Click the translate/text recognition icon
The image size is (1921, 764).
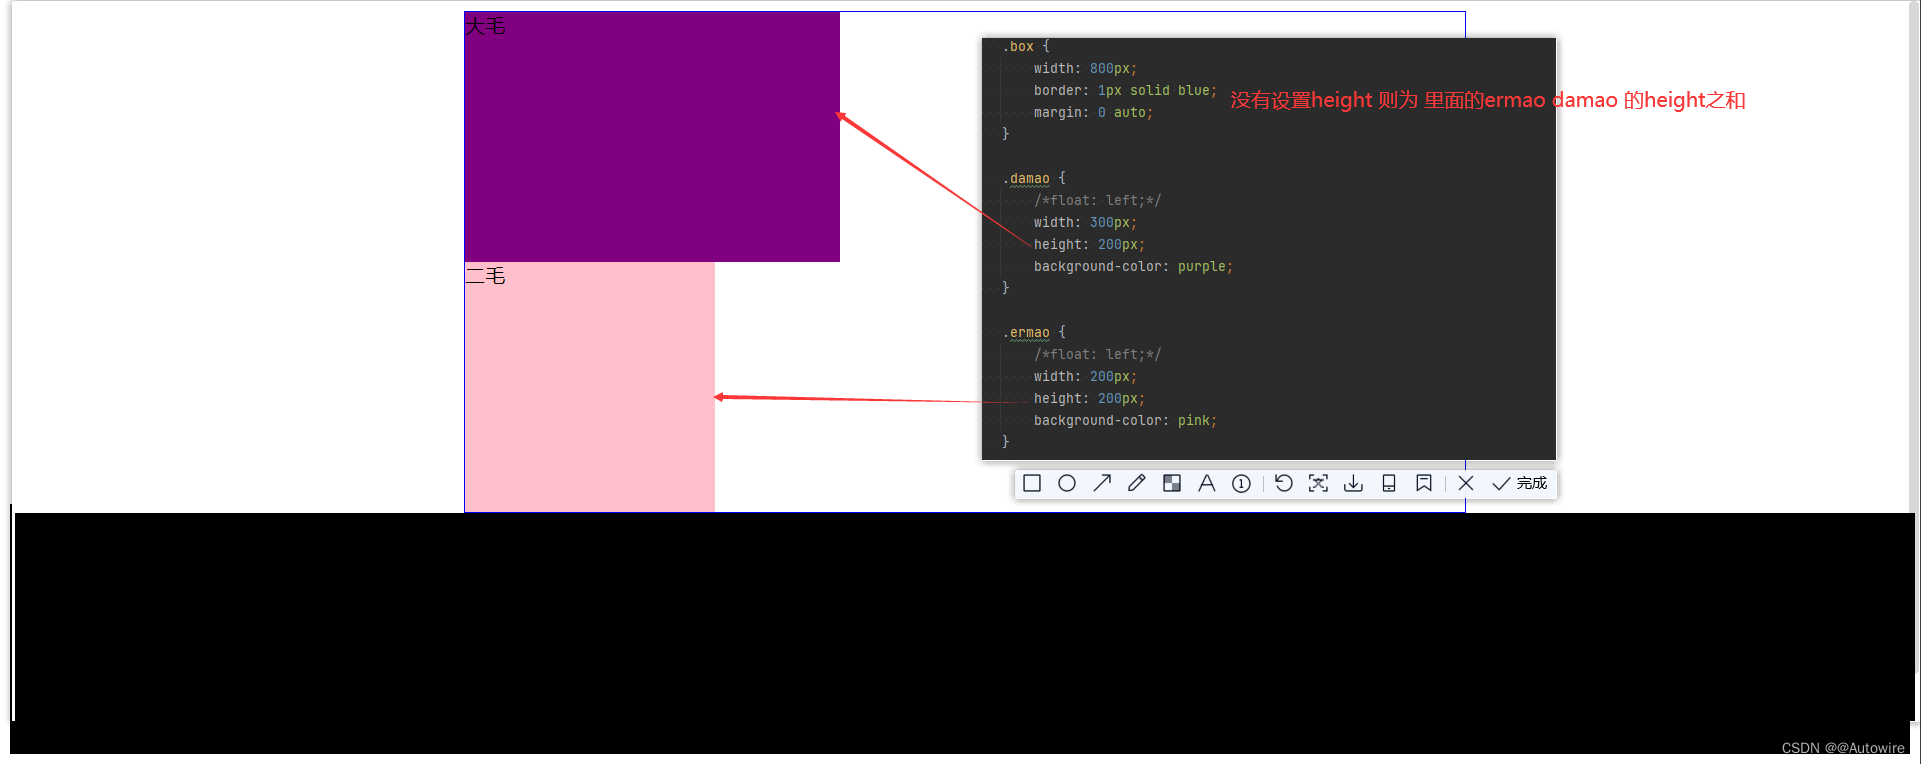[x=1319, y=483]
